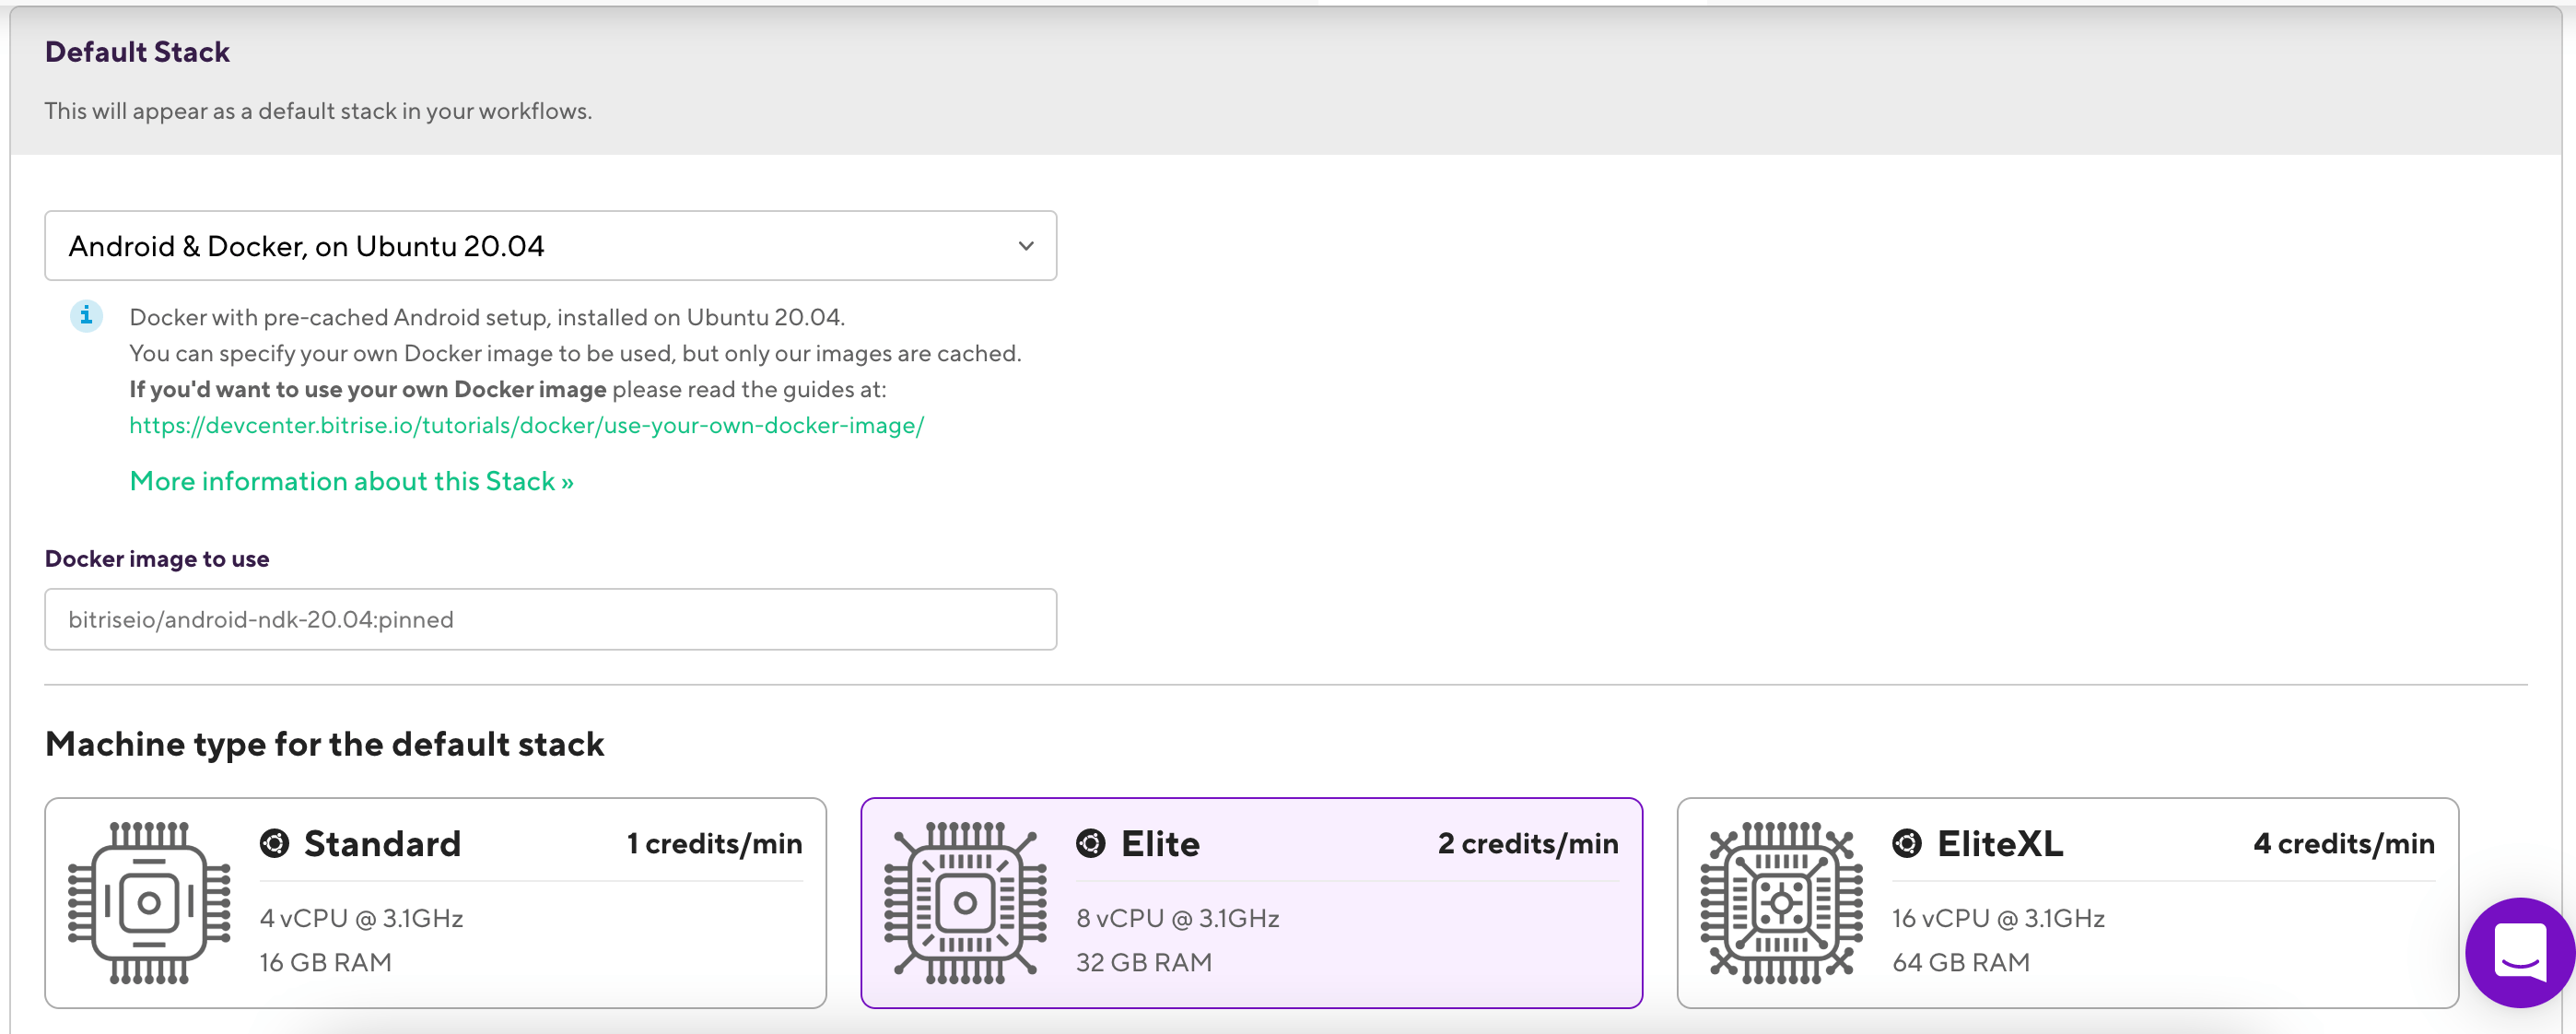Click the chip icon on the EliteXL card
Image resolution: width=2576 pixels, height=1034 pixels.
(1781, 903)
